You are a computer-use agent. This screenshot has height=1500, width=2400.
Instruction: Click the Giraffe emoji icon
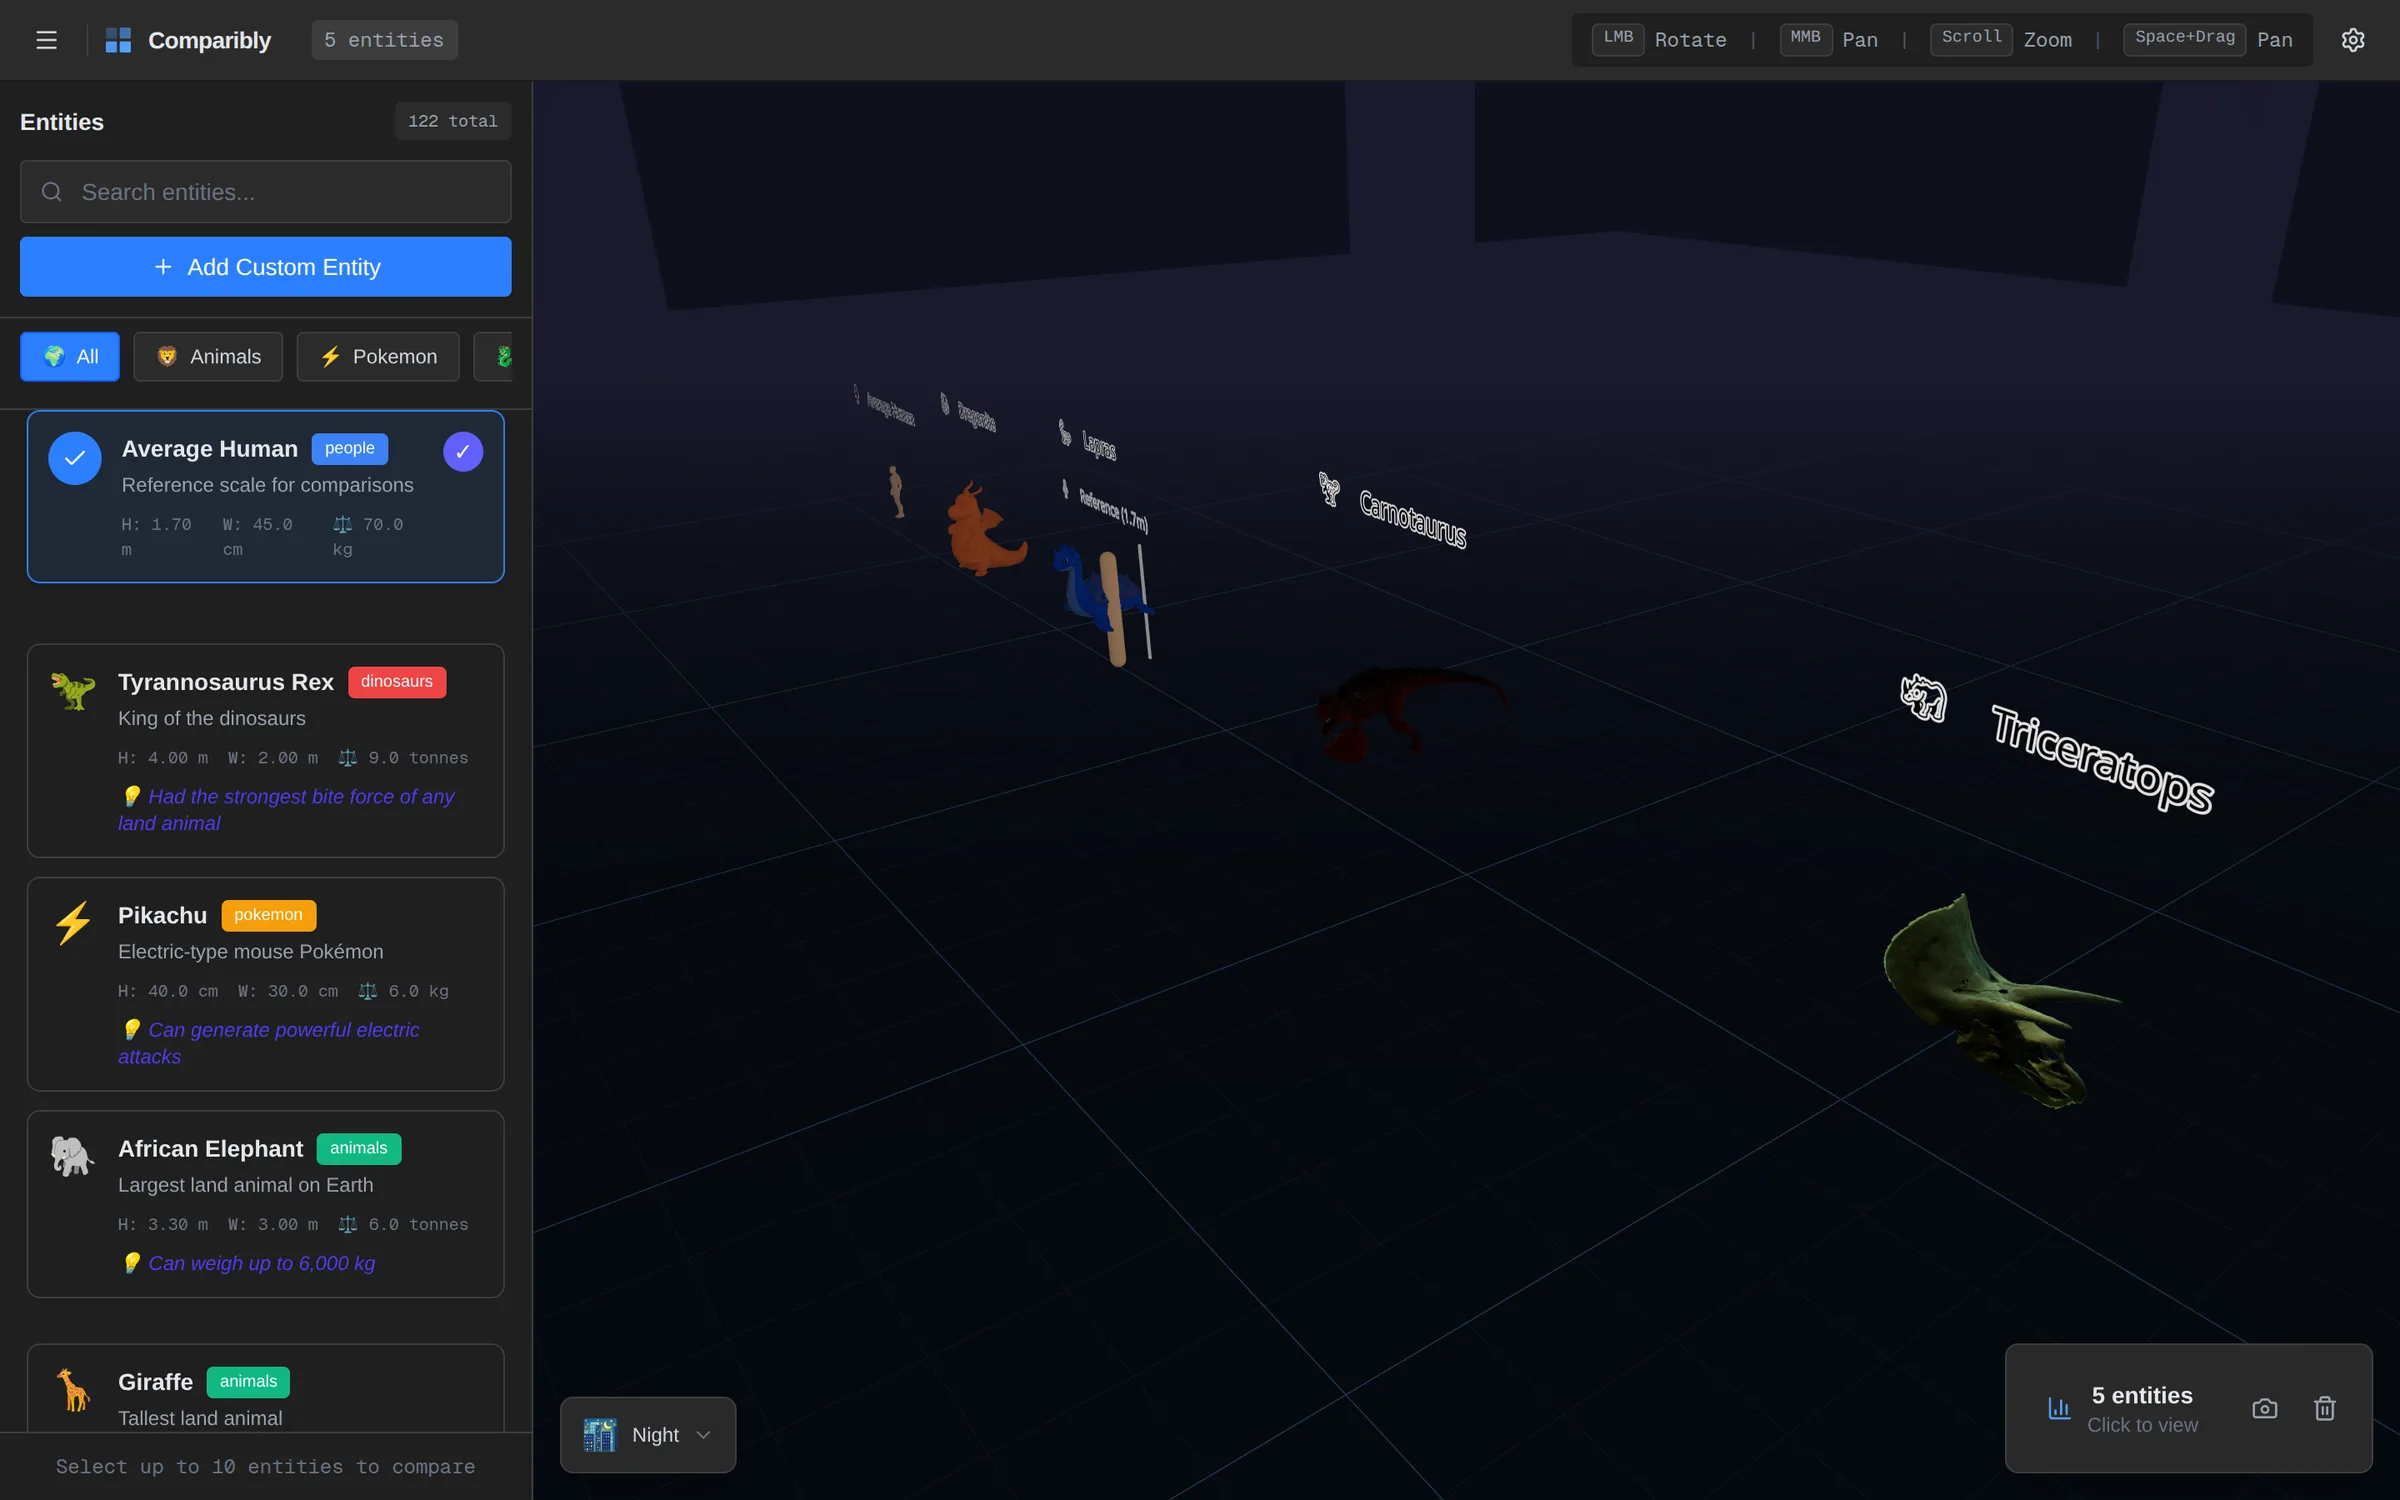[x=73, y=1389]
